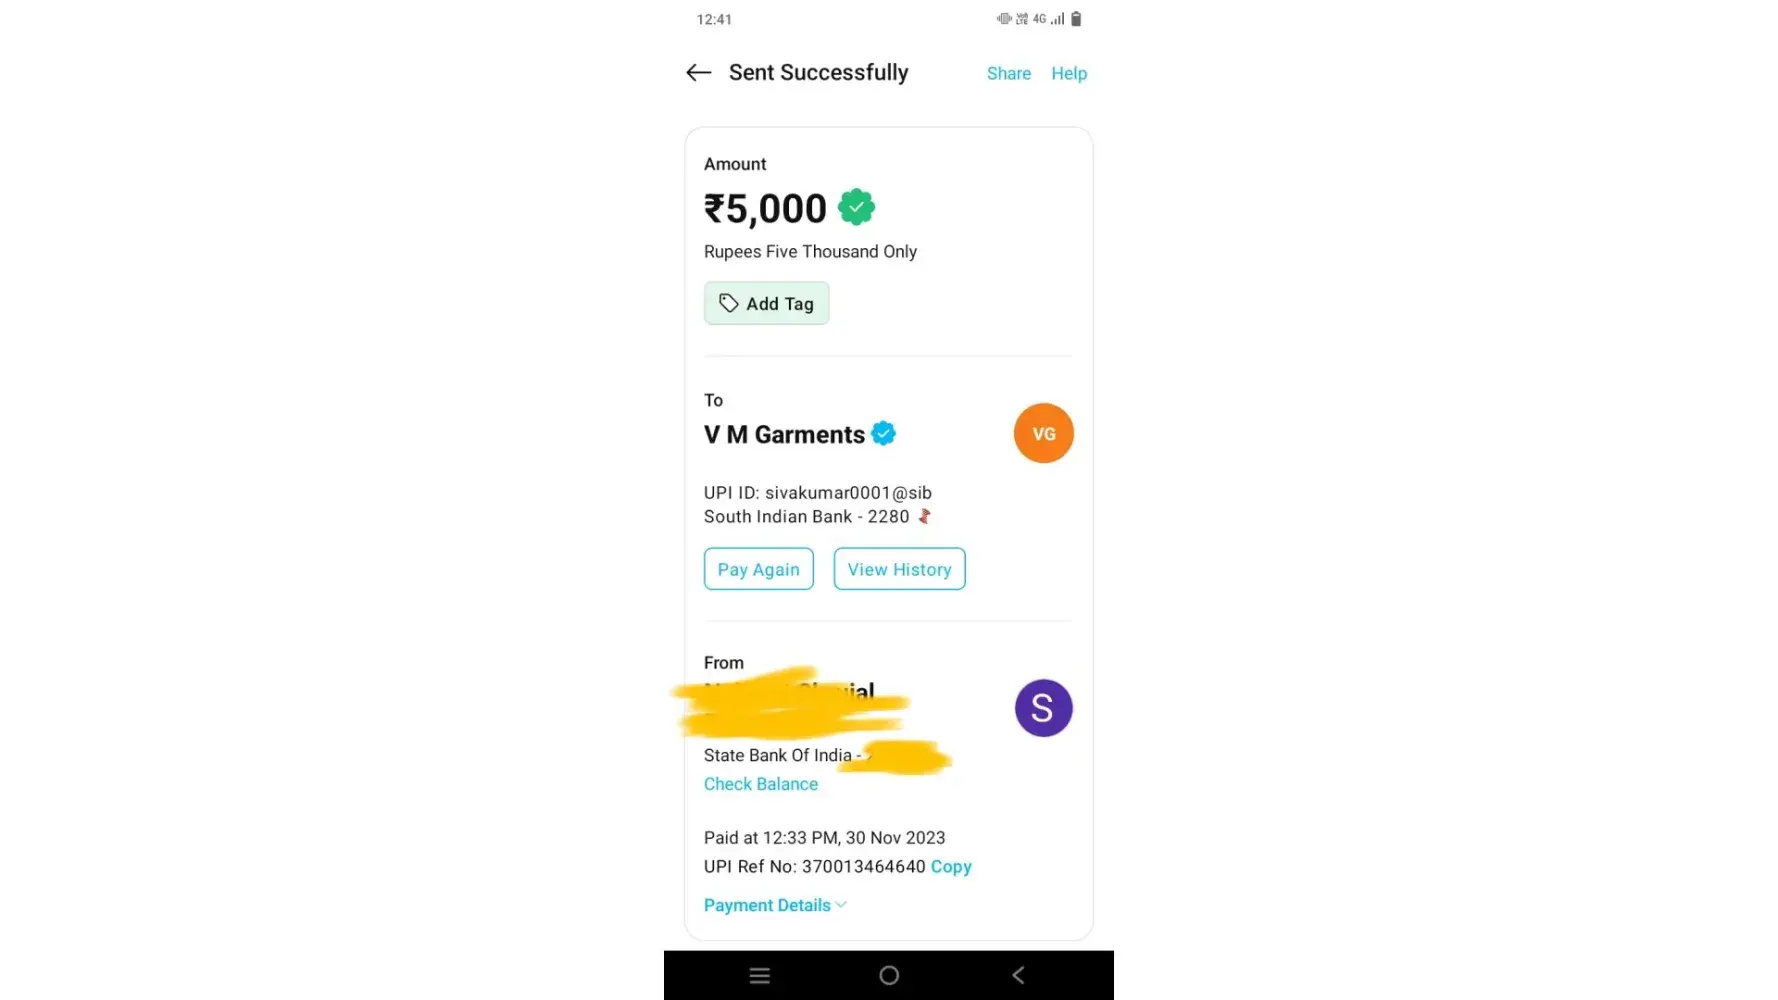This screenshot has width=1778, height=1000.
Task: Tap the back arrow icon
Action: pyautogui.click(x=698, y=72)
